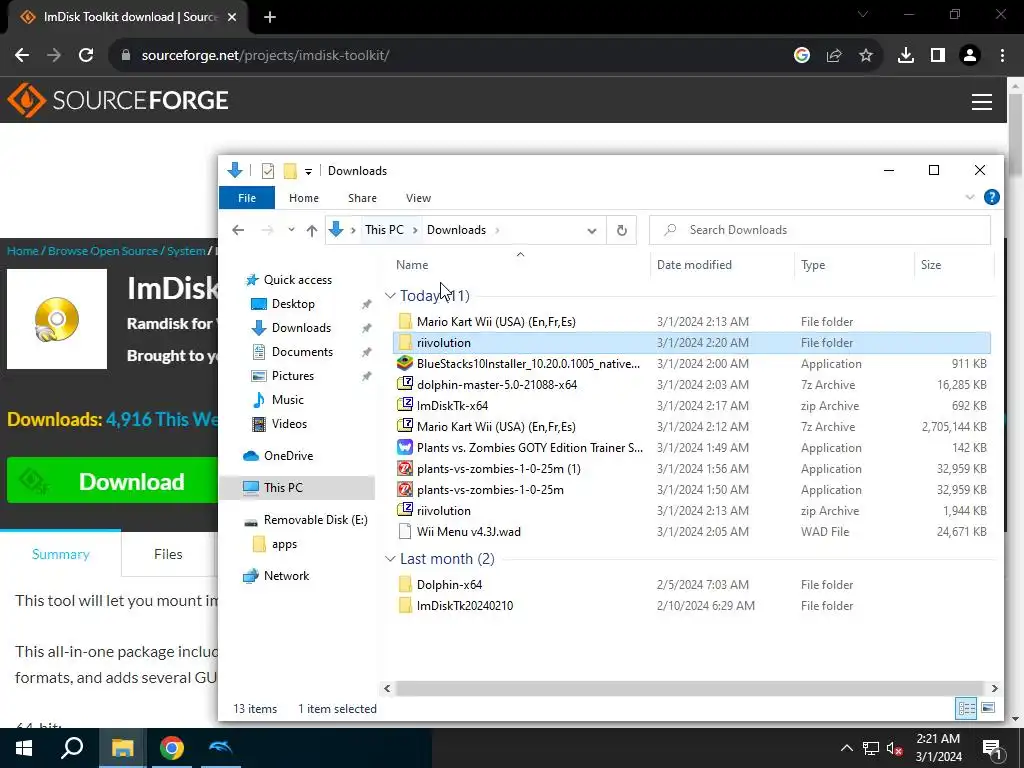Collapse the Today group
The image size is (1024, 768).
point(390,296)
